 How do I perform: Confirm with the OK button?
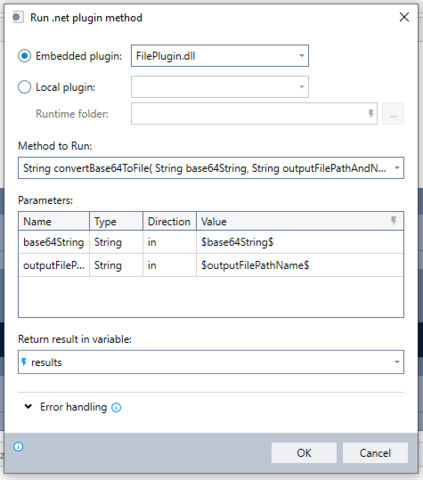304,453
